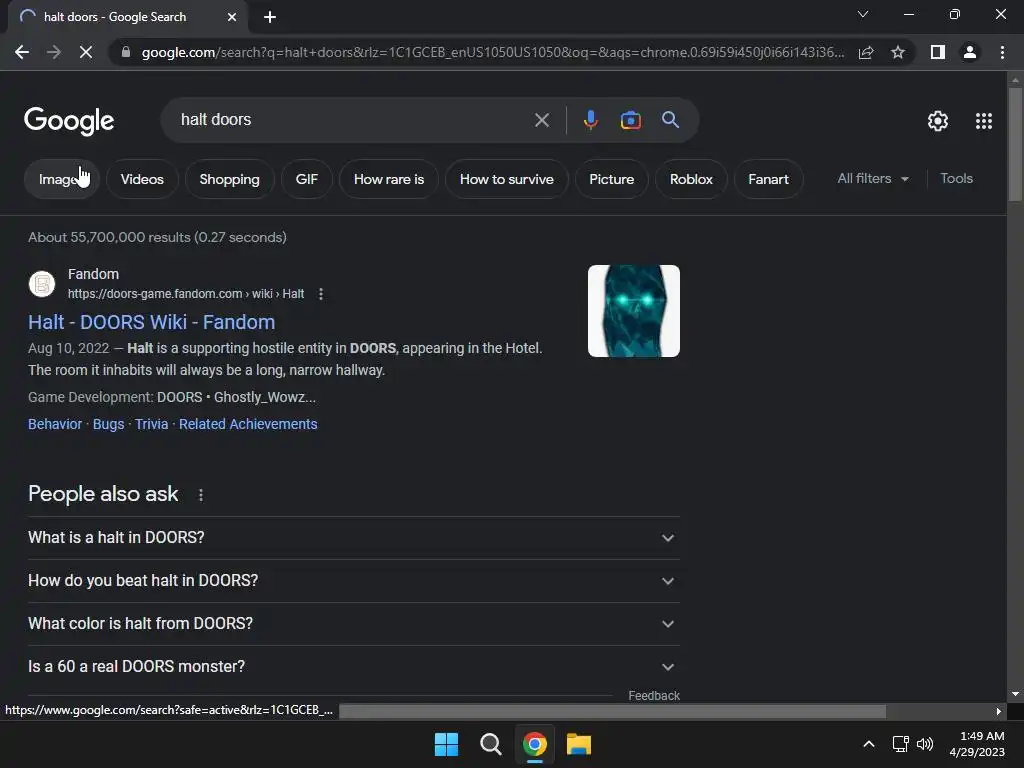Viewport: 1024px width, 768px height.
Task: Click the Google logo
Action: [x=69, y=121]
